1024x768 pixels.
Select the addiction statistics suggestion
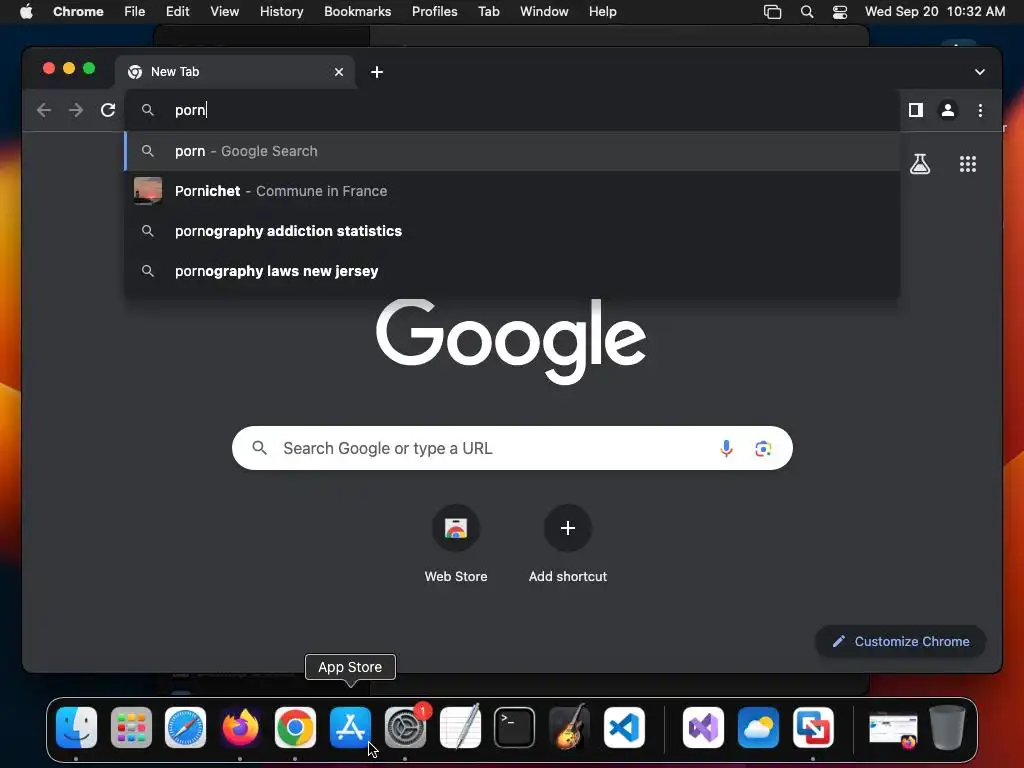(512, 231)
